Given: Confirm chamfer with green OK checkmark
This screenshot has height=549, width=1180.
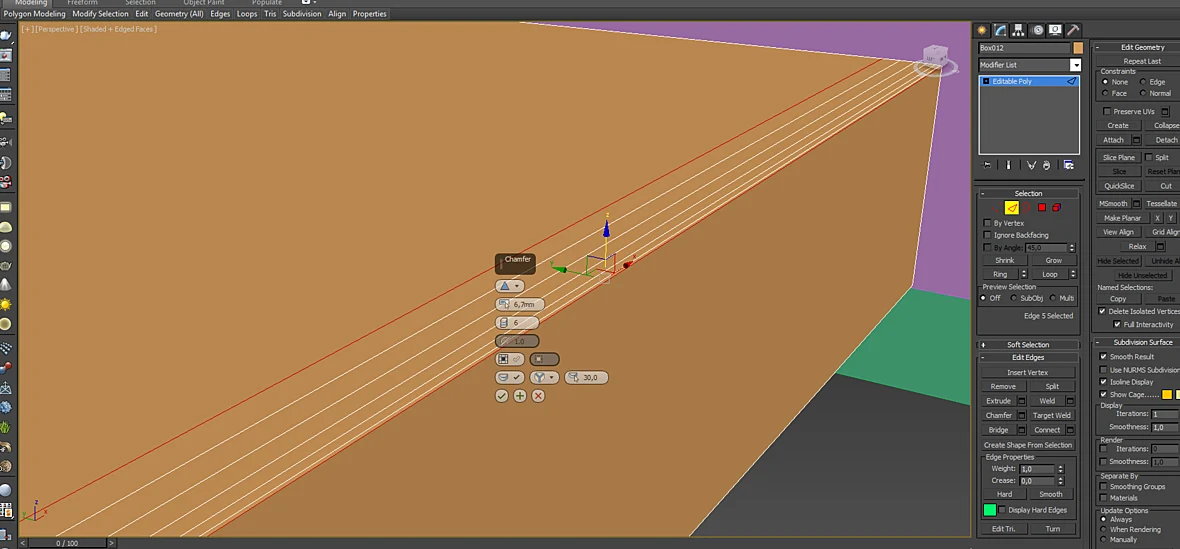Looking at the screenshot, I should [x=502, y=396].
